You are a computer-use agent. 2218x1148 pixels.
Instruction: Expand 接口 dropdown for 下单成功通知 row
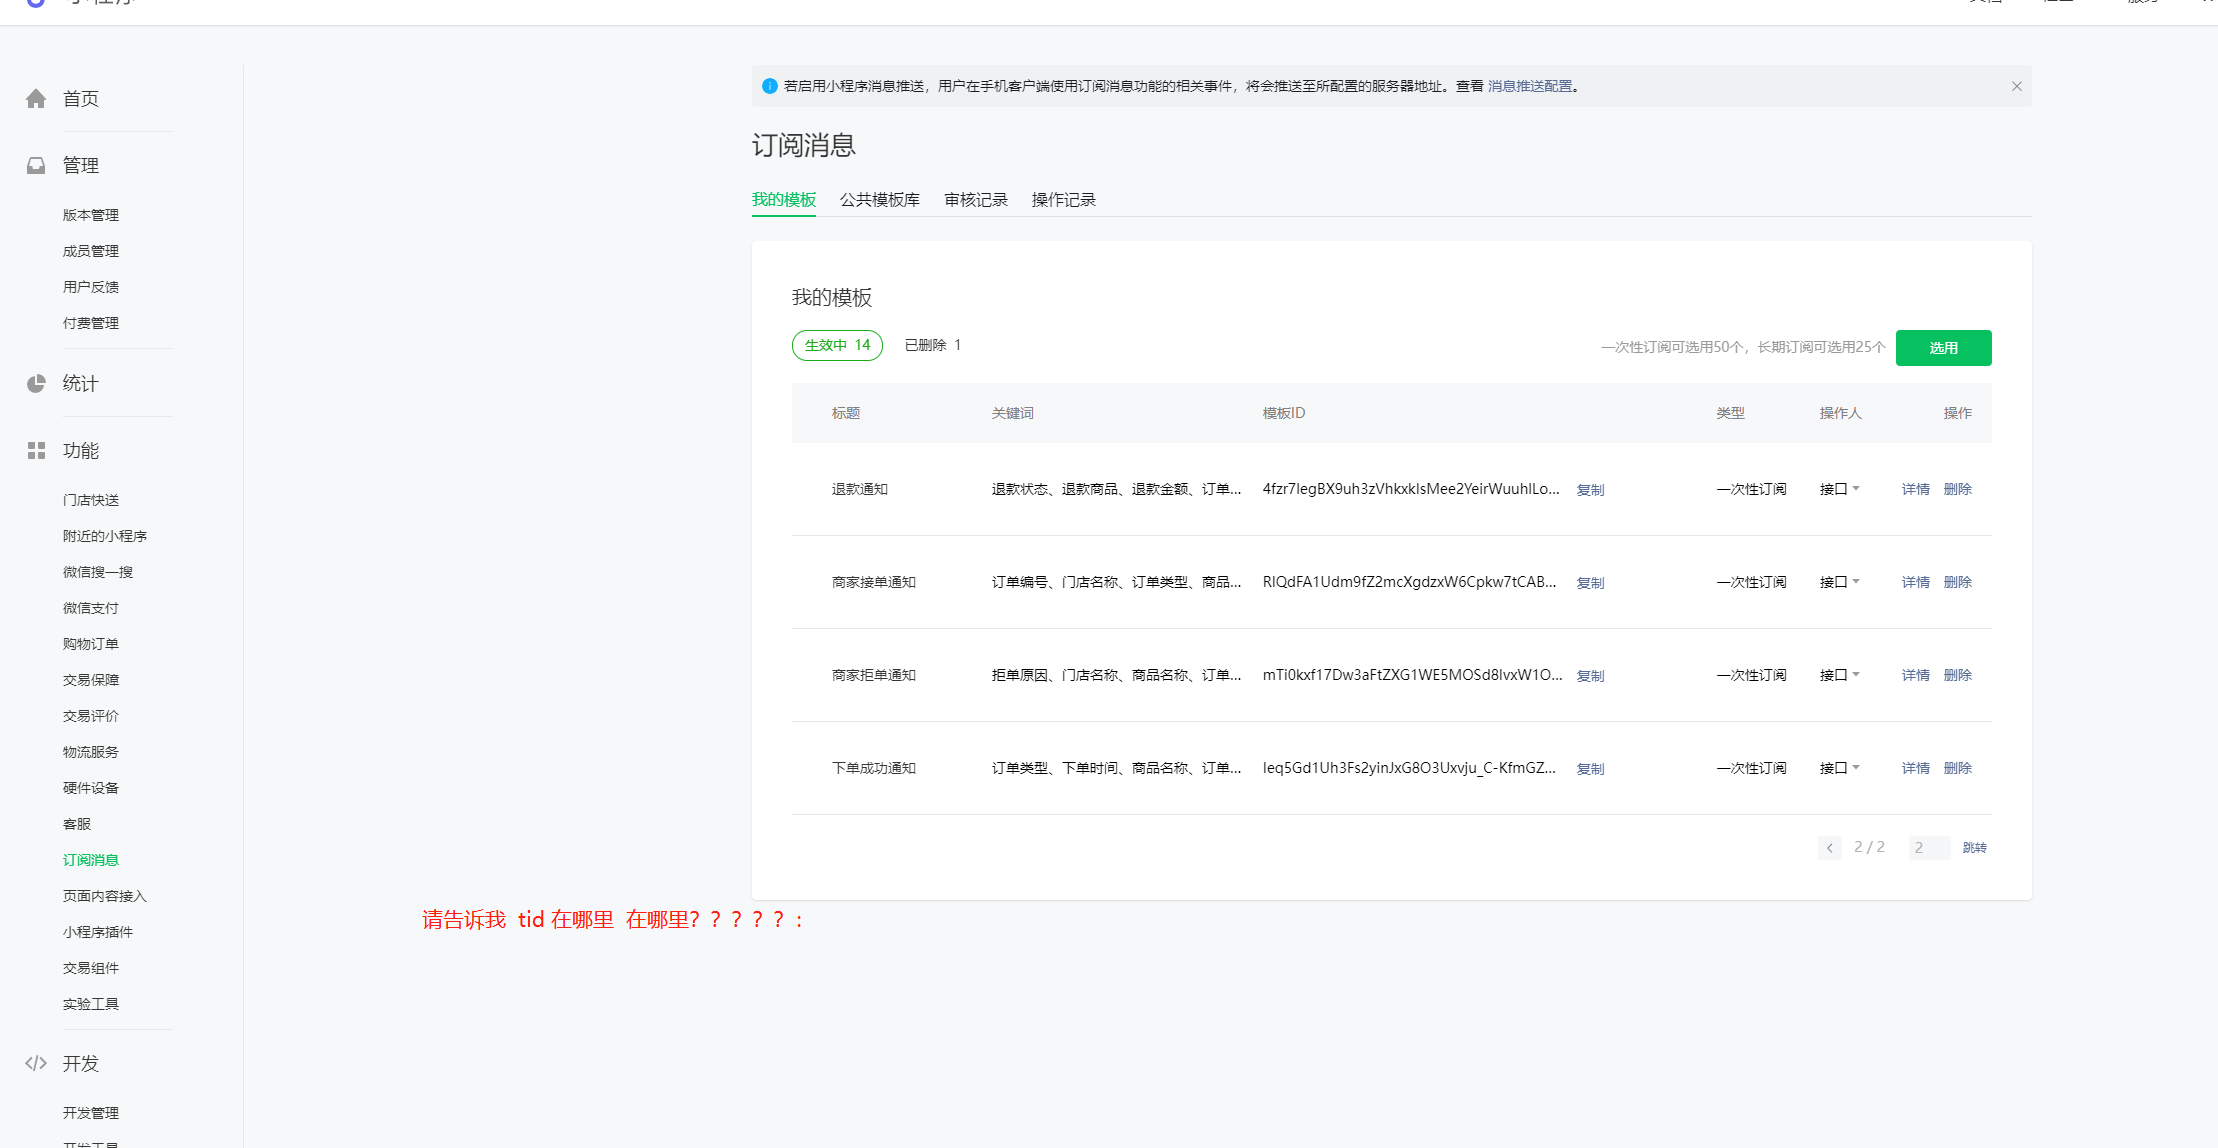coord(1839,768)
